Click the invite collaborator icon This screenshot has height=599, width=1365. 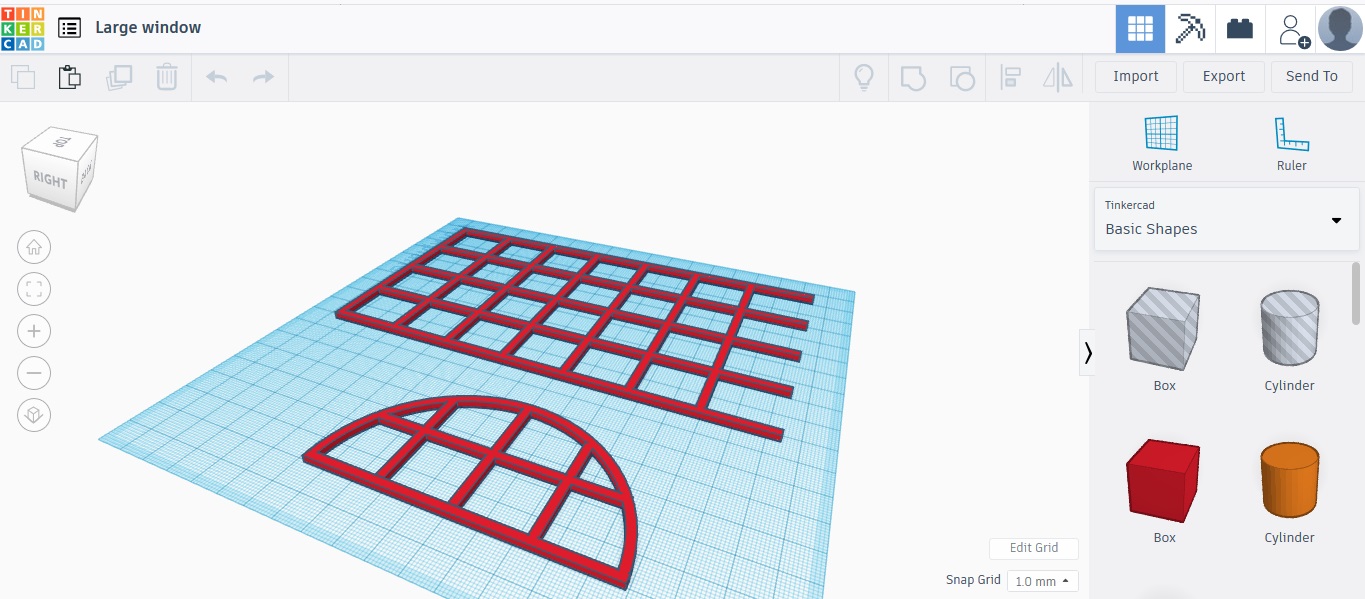(1293, 29)
